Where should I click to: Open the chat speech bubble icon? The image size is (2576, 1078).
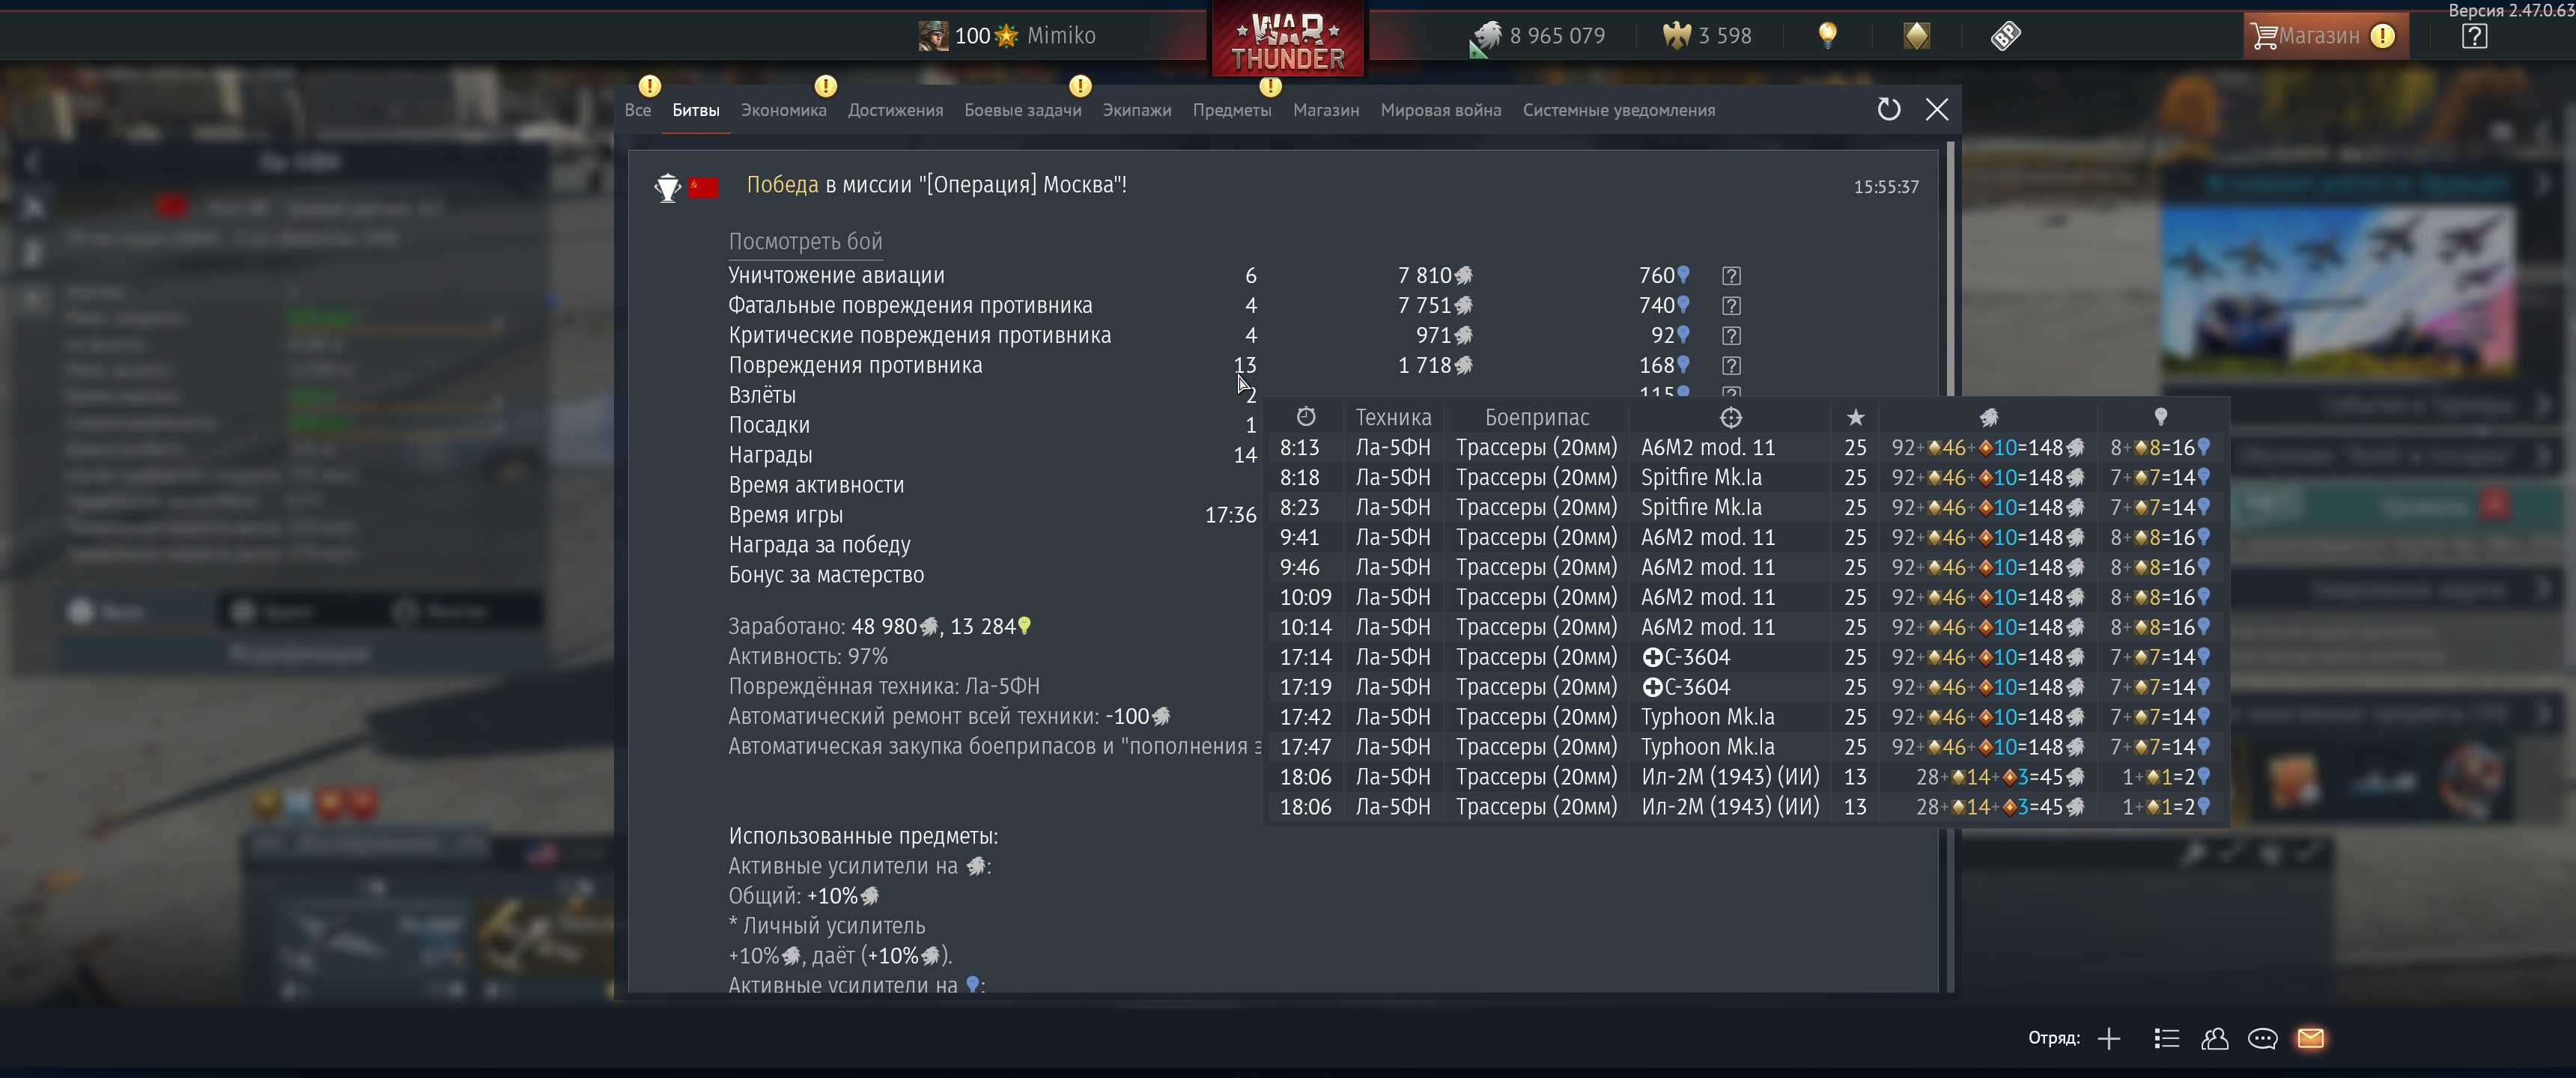point(2262,1039)
